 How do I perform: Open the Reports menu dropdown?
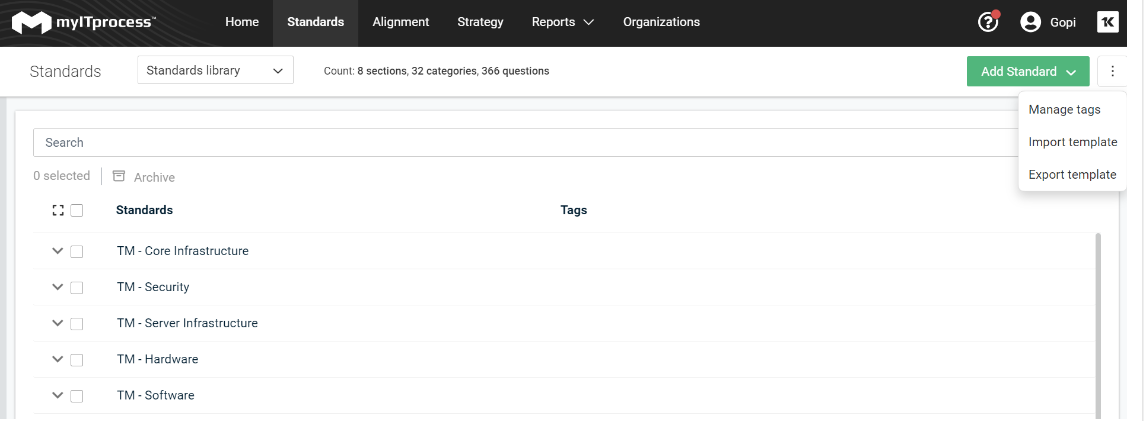563,22
